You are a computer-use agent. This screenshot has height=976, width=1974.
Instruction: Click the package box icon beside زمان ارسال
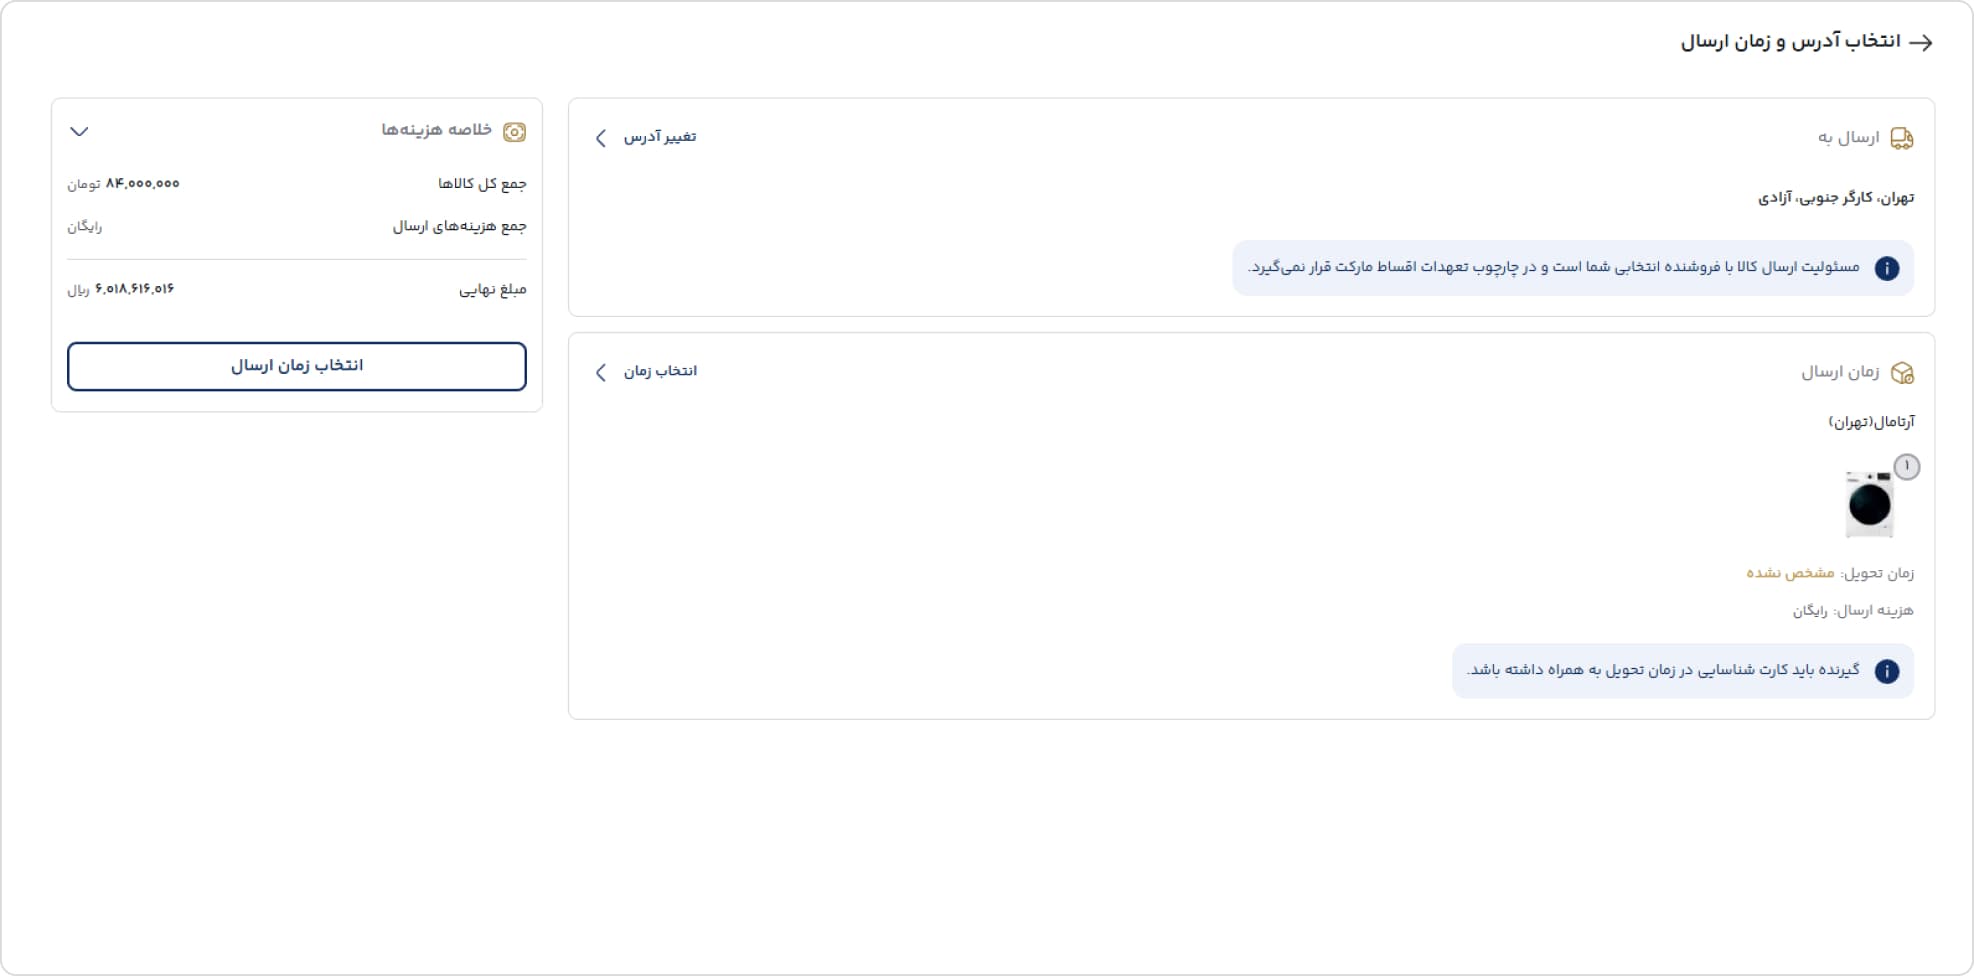[x=1902, y=373]
